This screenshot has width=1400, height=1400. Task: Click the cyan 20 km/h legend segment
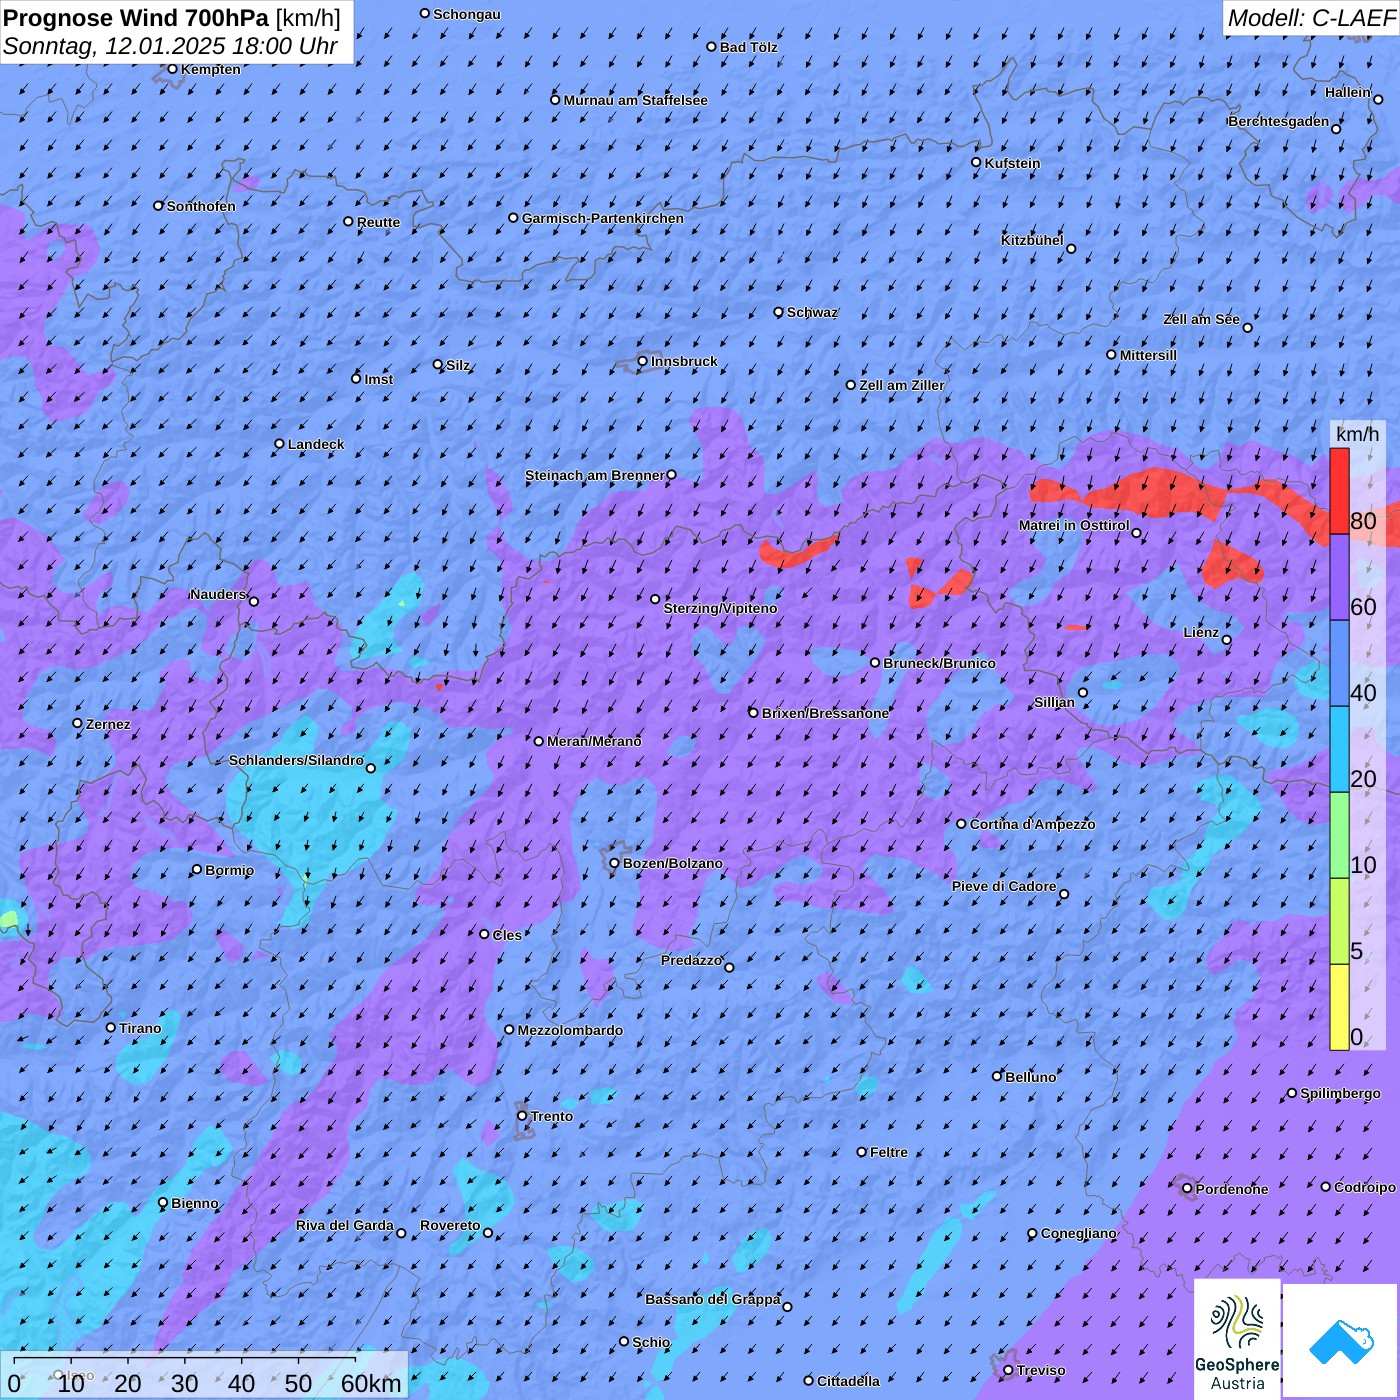1339,749
